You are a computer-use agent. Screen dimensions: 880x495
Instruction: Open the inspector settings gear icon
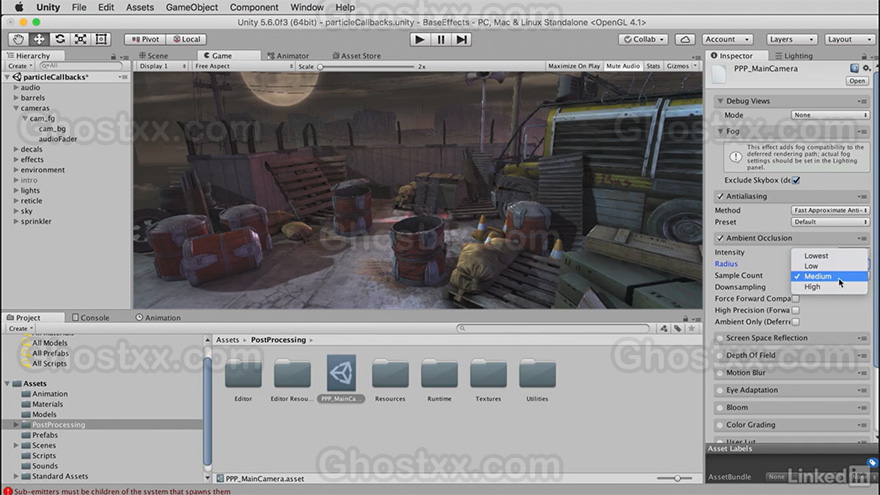point(867,68)
